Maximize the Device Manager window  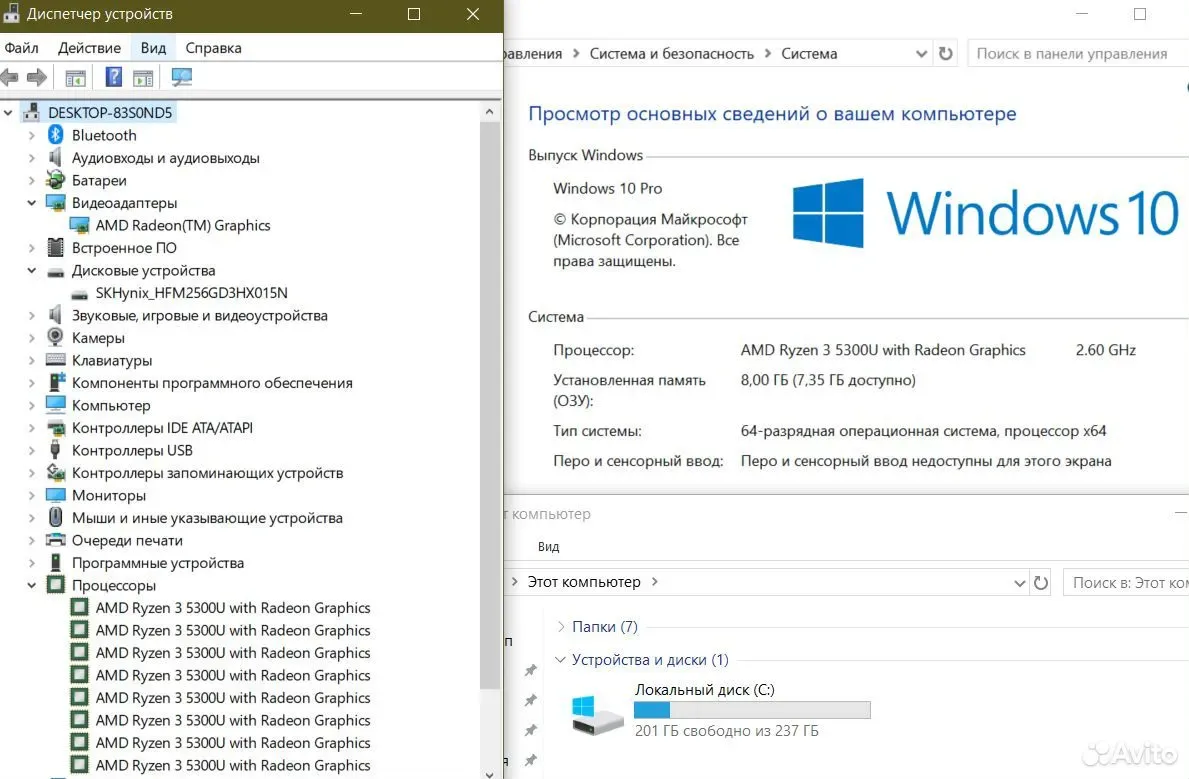point(414,14)
